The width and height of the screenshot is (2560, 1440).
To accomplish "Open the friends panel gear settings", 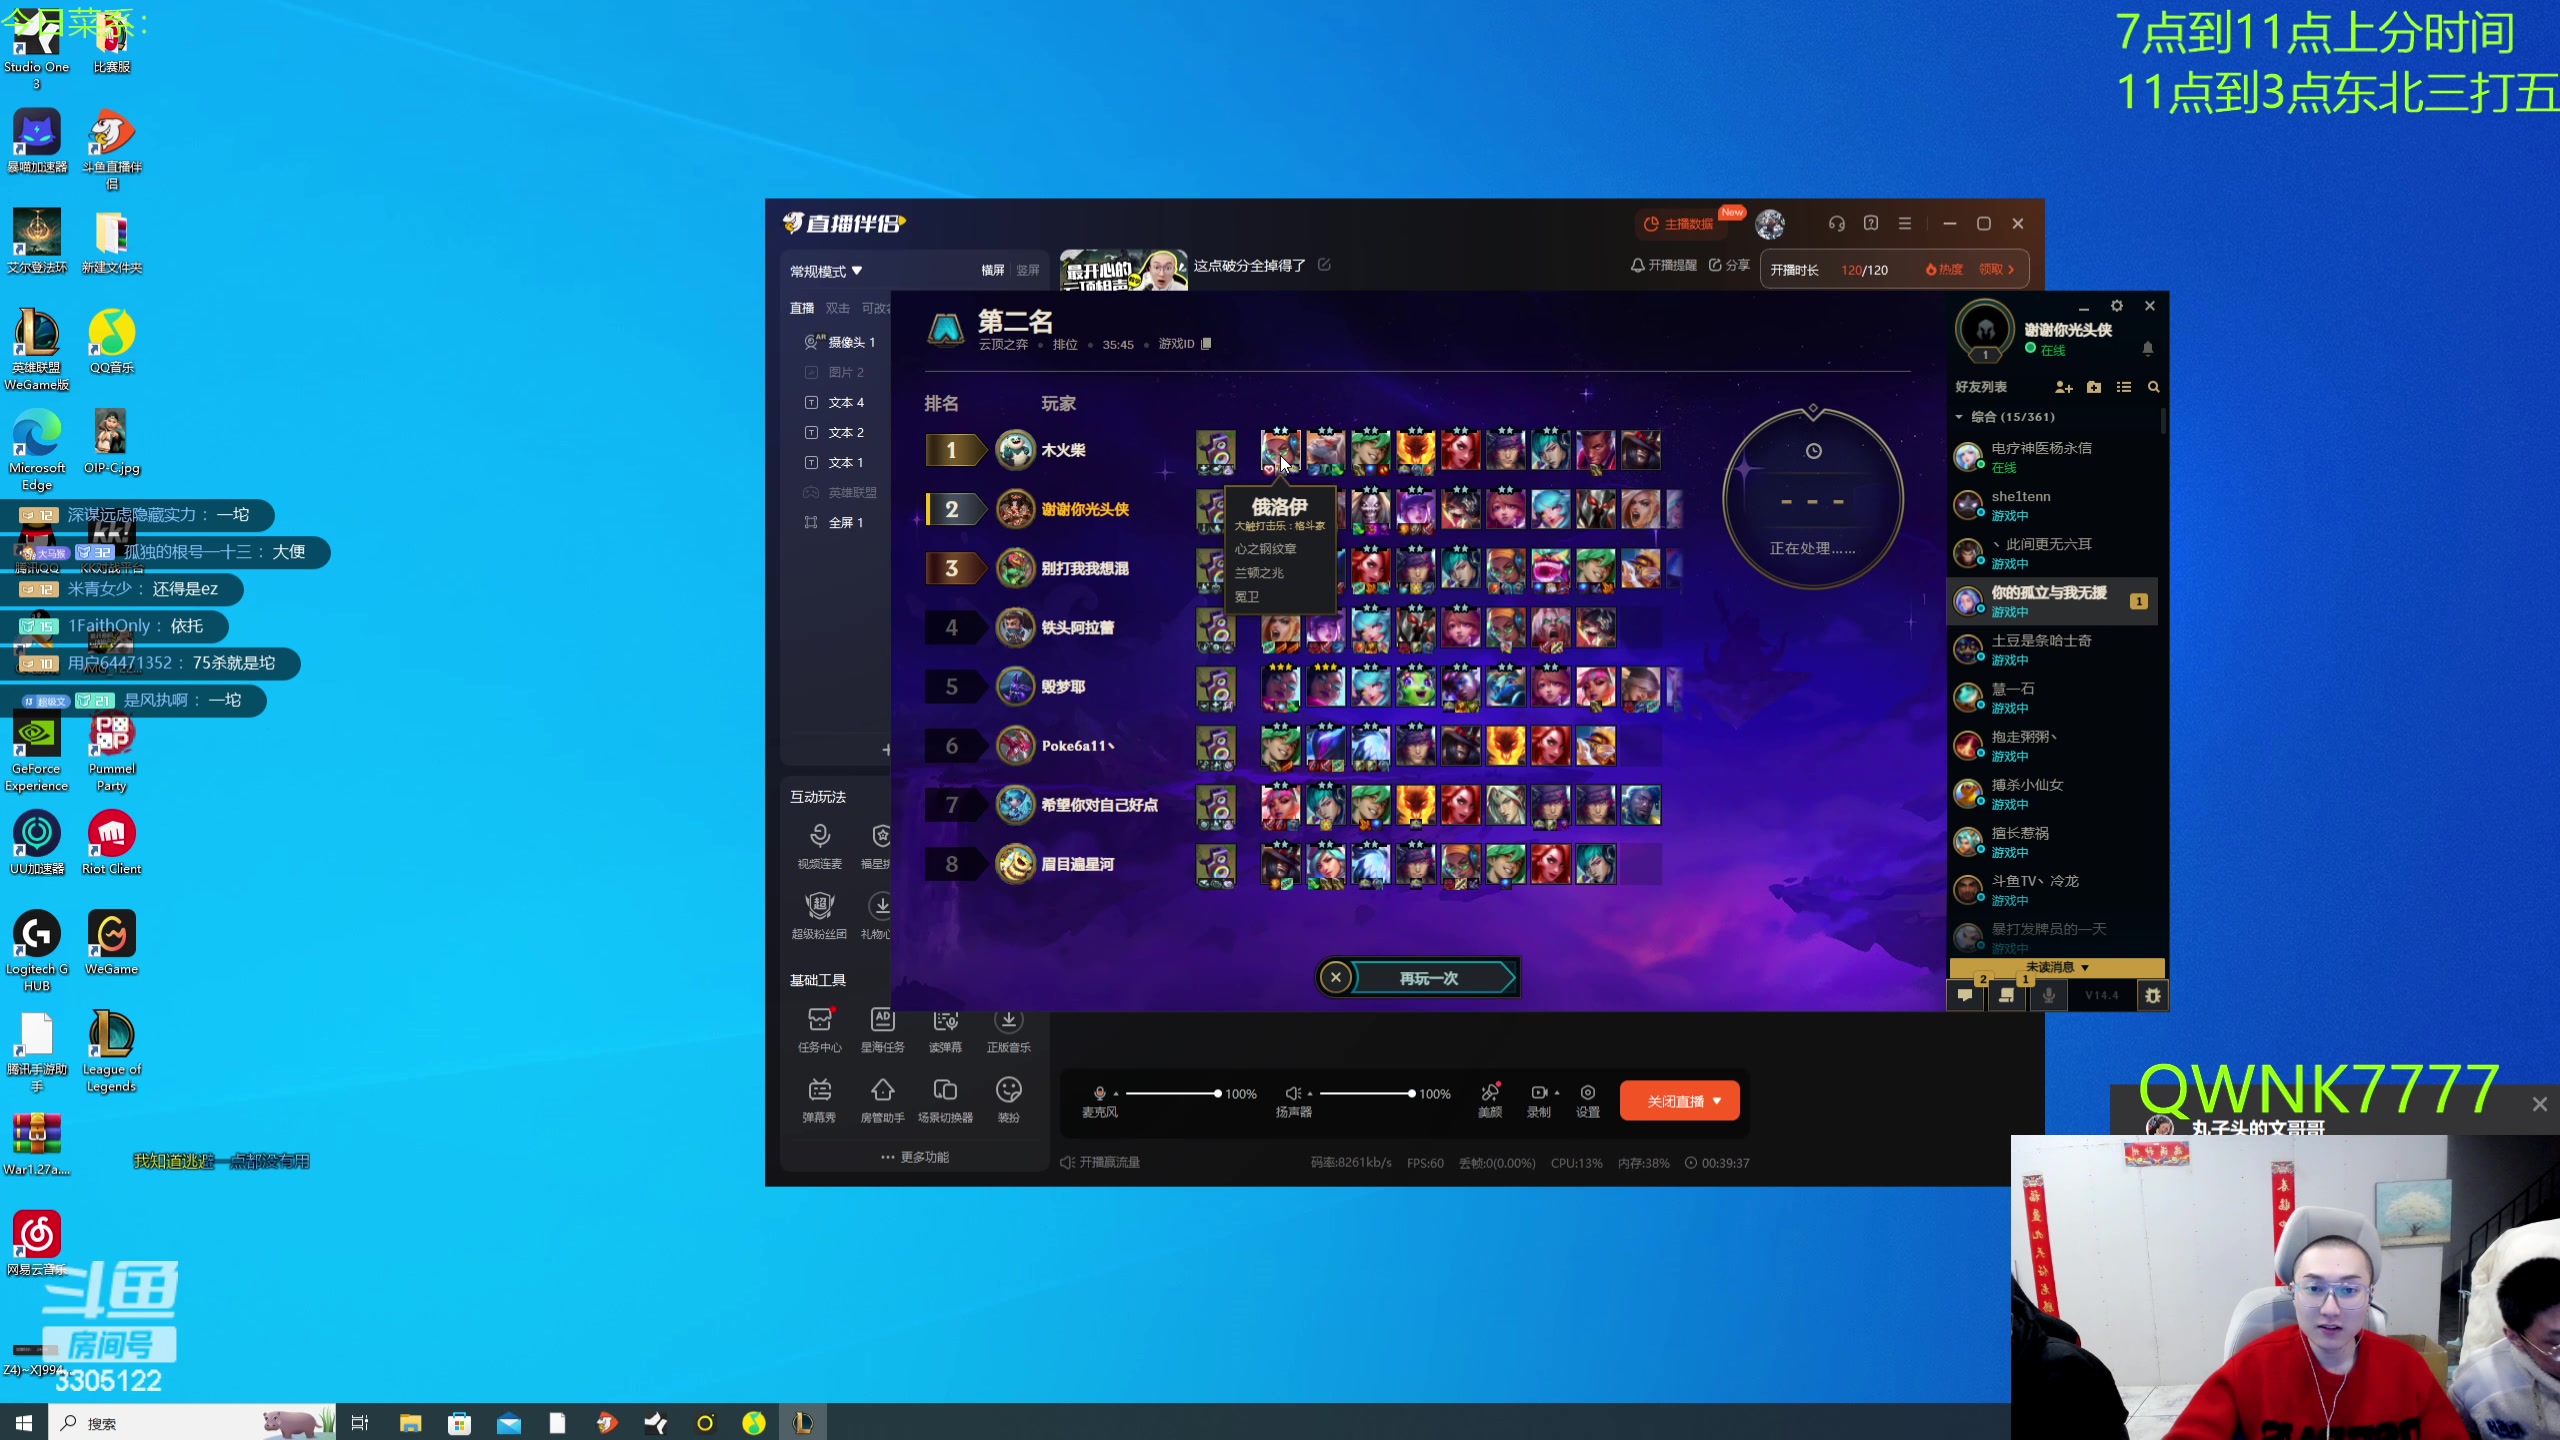I will (2117, 306).
